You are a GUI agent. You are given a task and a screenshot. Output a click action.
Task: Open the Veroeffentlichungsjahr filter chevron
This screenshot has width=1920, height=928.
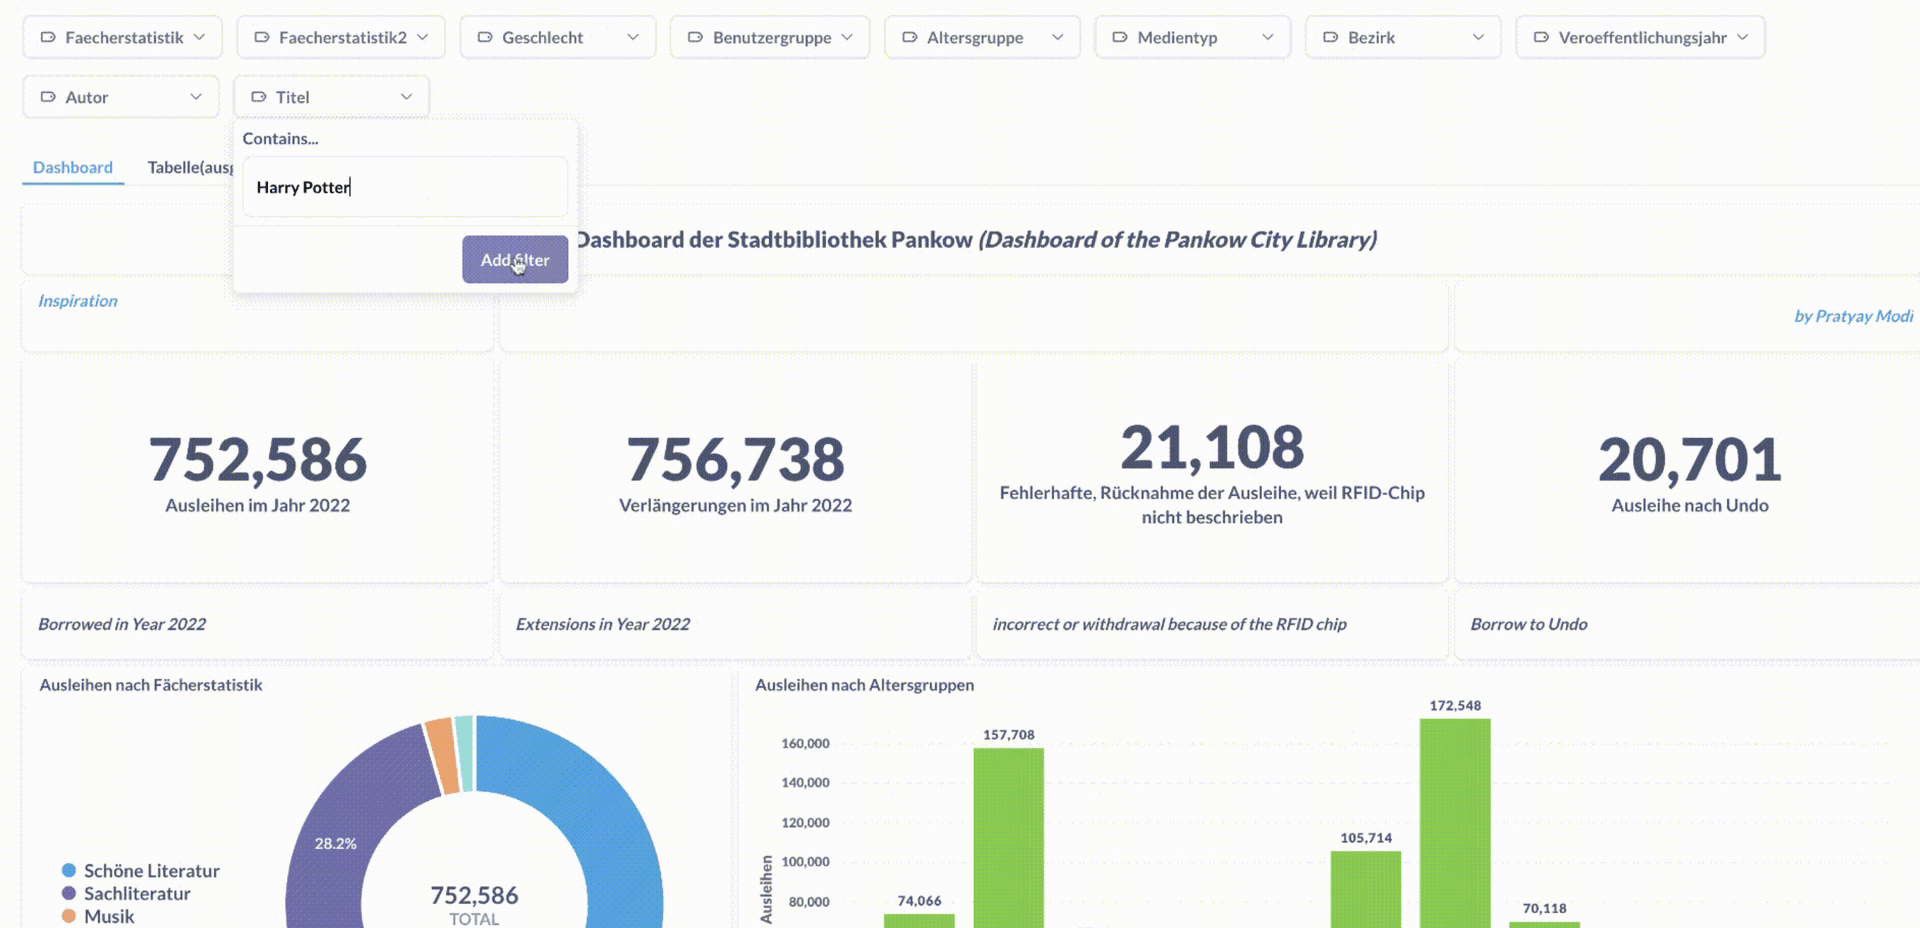1742,37
